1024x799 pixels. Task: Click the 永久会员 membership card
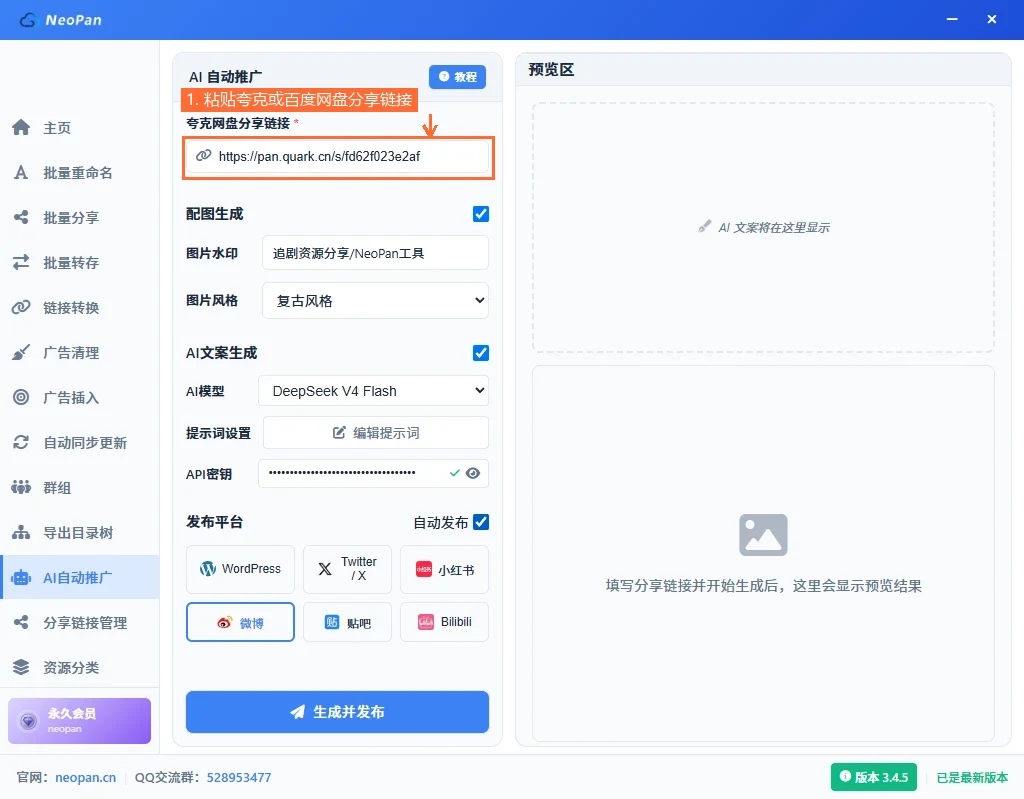coord(79,721)
